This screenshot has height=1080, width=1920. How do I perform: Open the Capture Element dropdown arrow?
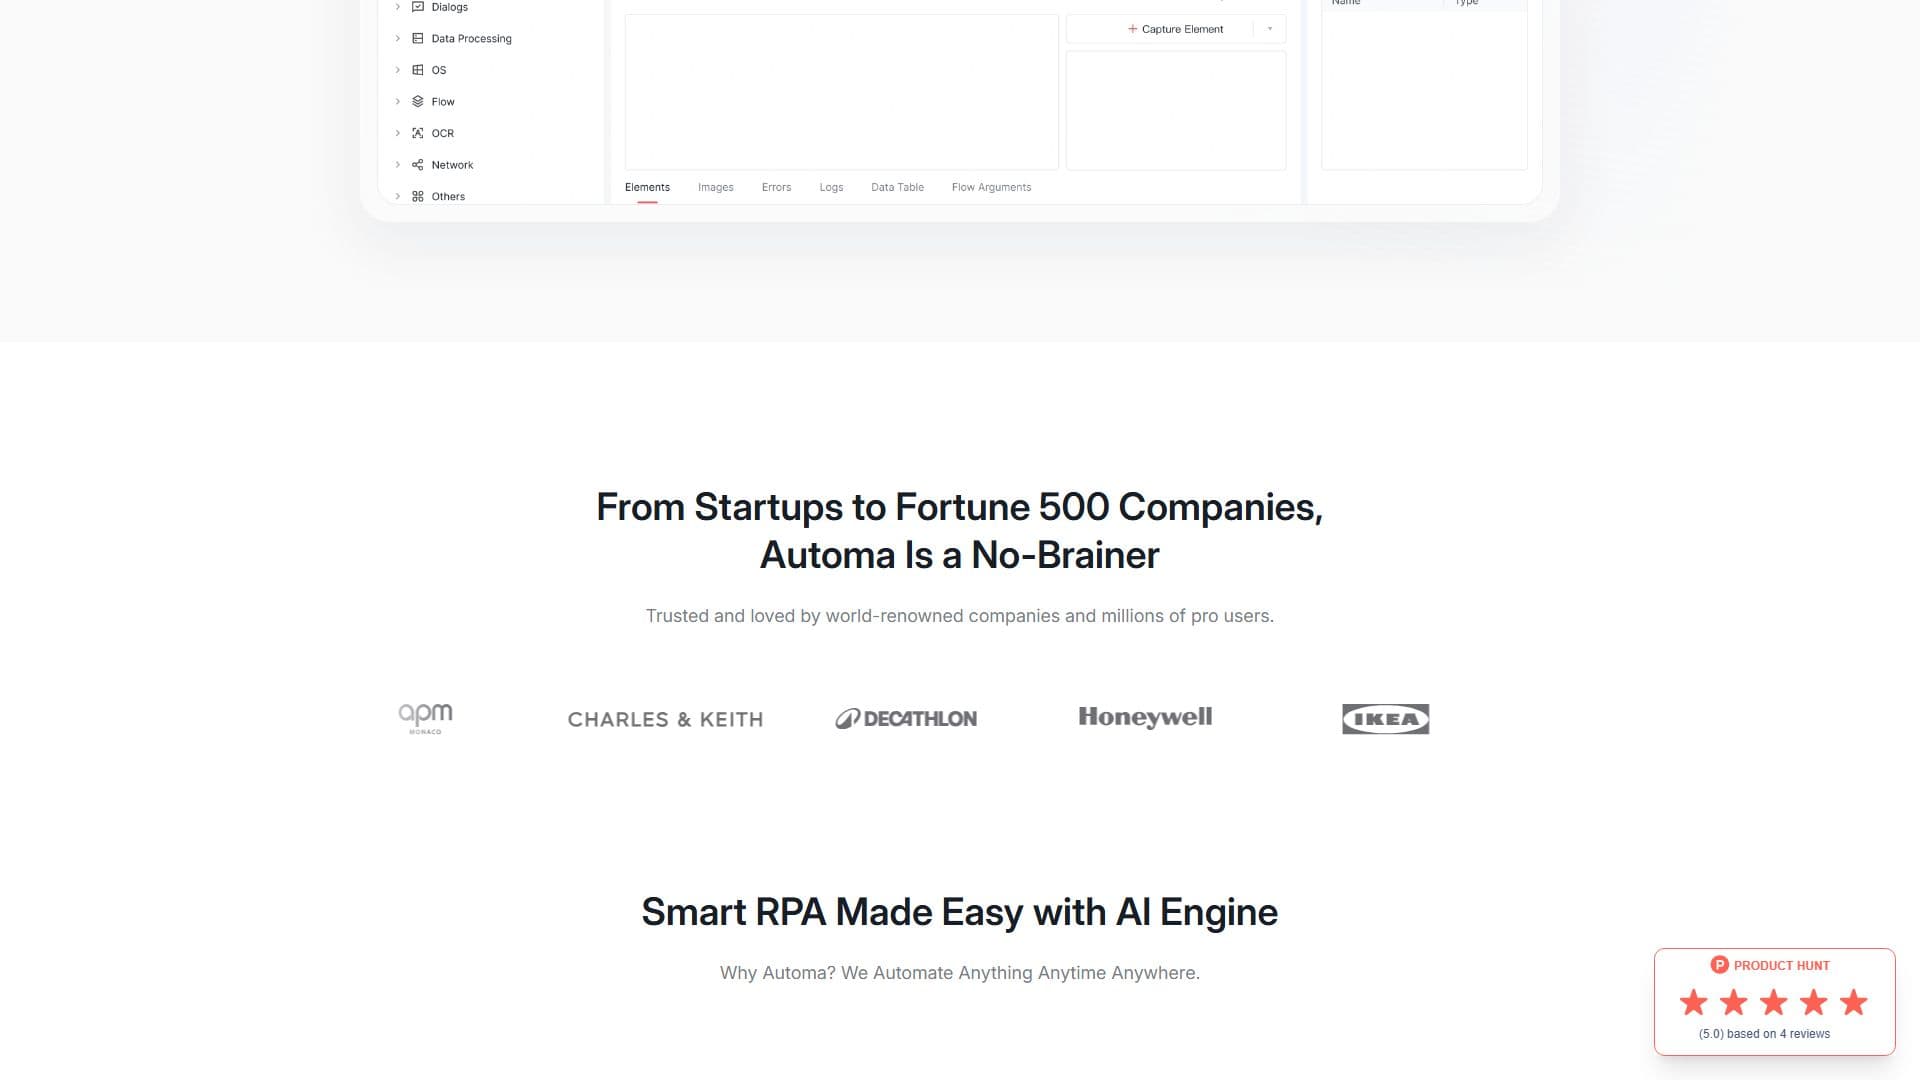(1270, 29)
